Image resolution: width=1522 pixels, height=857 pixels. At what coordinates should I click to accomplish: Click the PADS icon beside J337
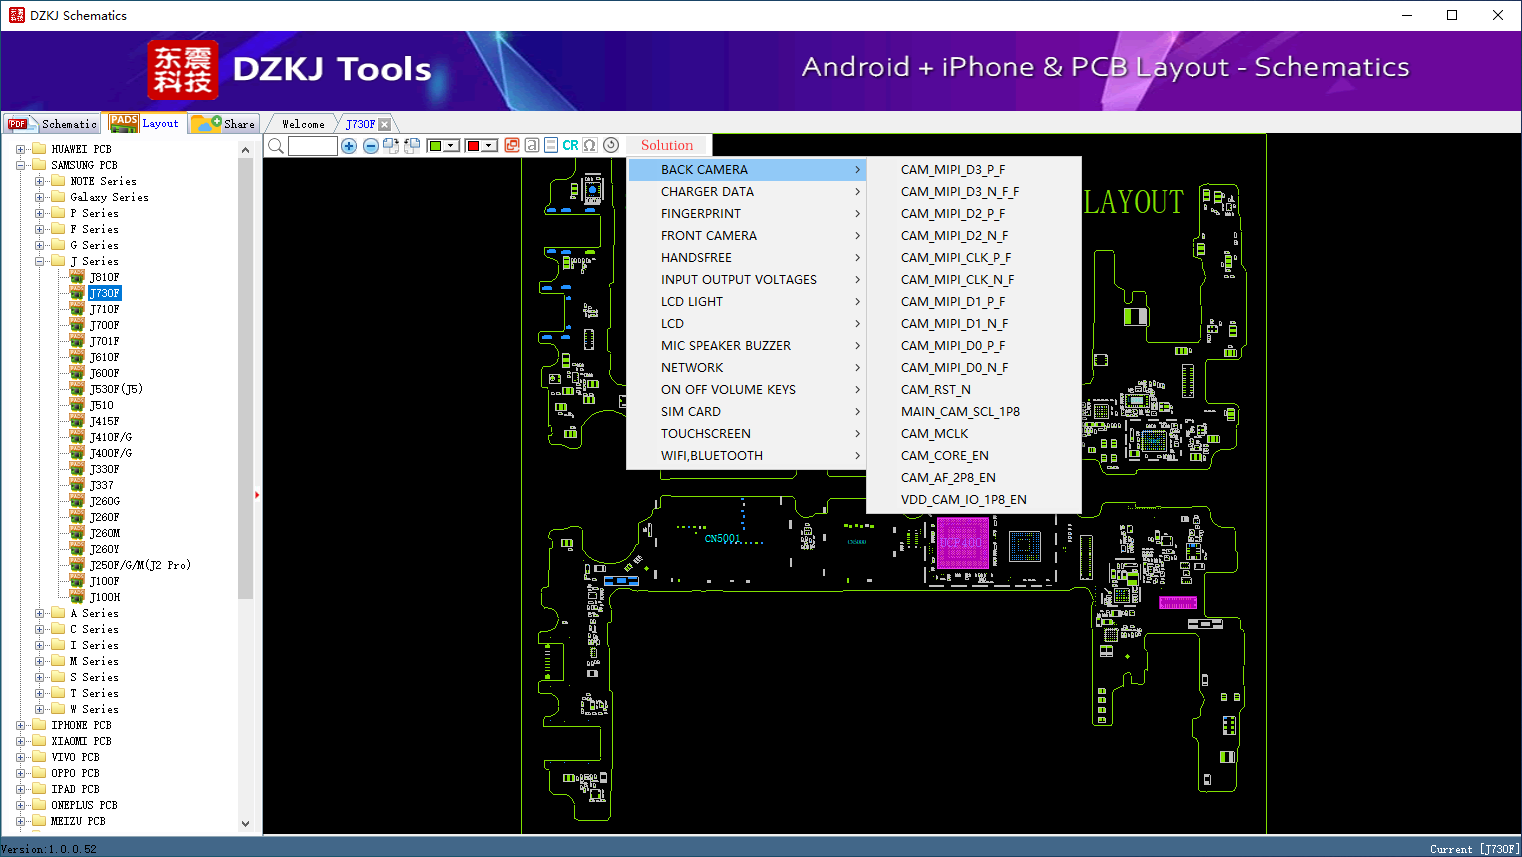pyautogui.click(x=77, y=485)
